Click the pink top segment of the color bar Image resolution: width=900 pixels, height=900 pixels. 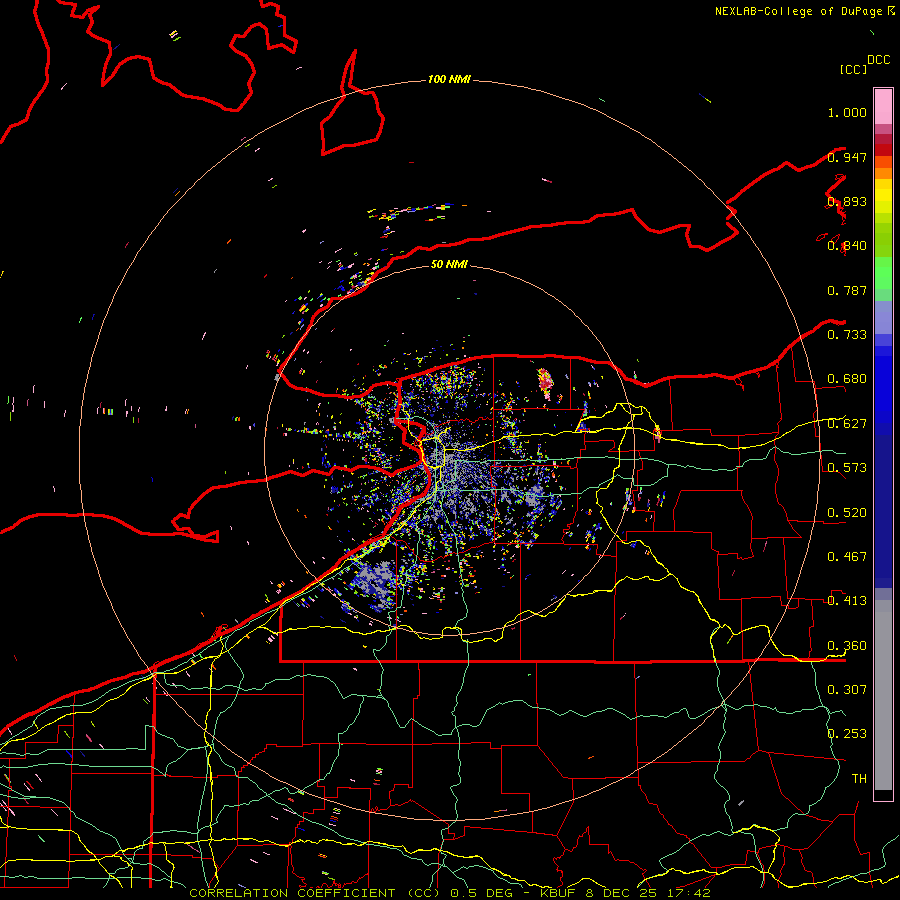883,106
